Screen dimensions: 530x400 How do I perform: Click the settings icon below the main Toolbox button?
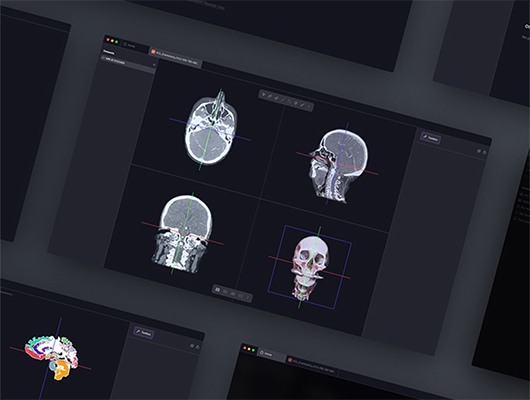(479, 151)
